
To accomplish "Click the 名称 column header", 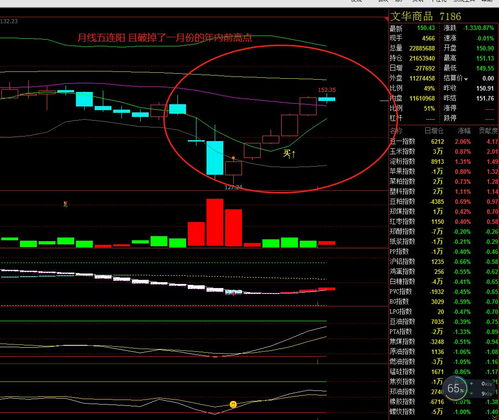I will 396,131.
